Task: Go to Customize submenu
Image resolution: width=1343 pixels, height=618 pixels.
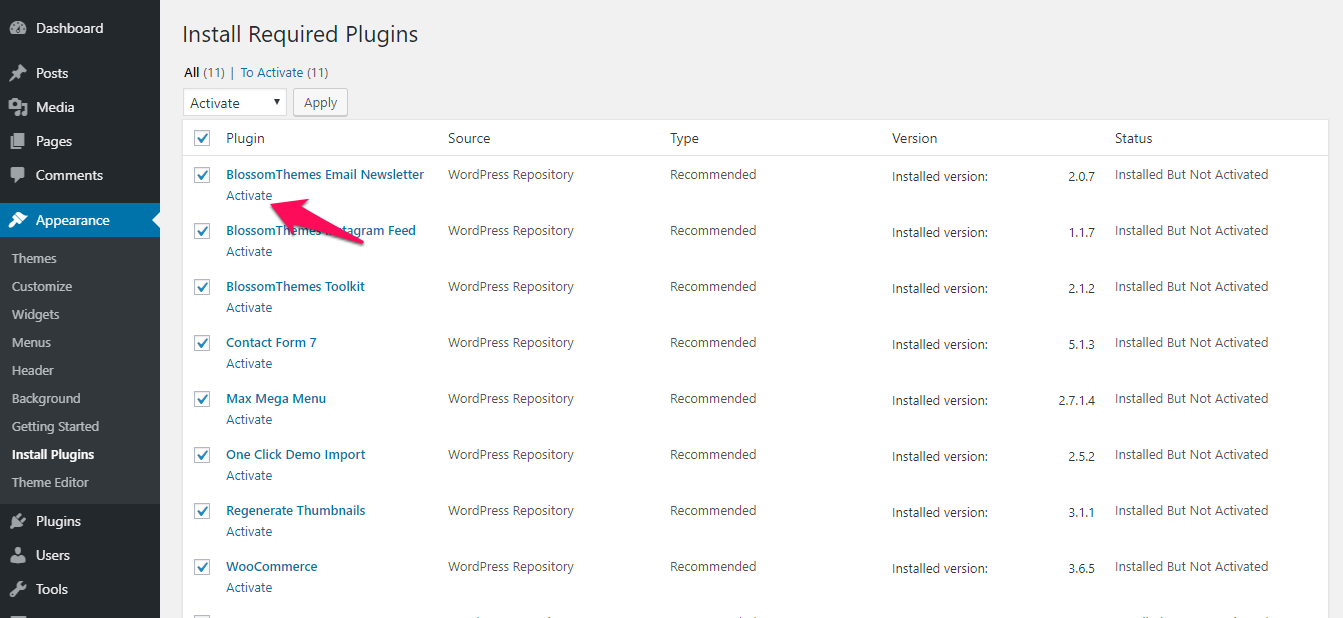Action: [42, 286]
